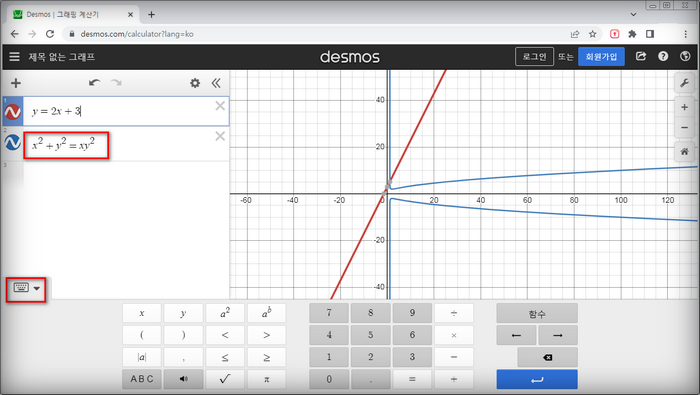The width and height of the screenshot is (700, 395).
Task: Open expression list settings gear
Action: (195, 83)
